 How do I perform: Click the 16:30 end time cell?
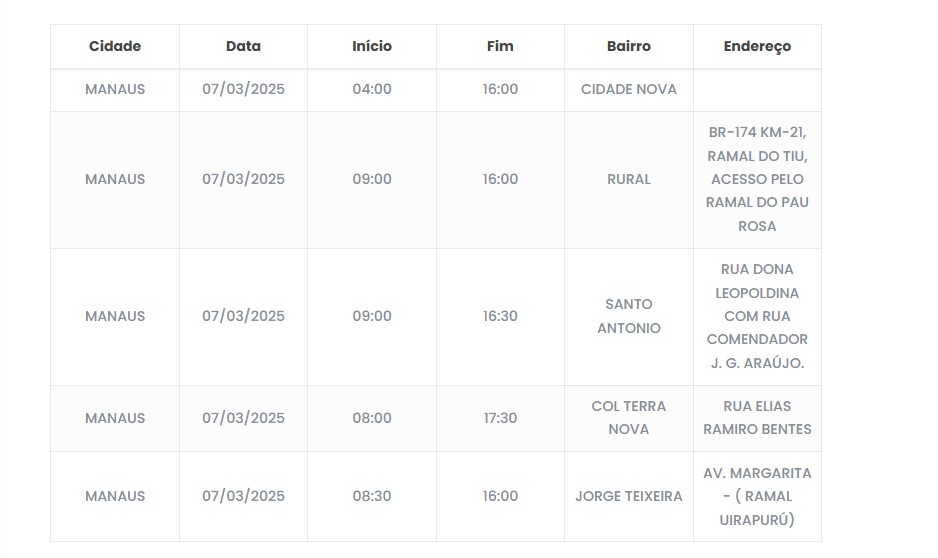tap(500, 316)
